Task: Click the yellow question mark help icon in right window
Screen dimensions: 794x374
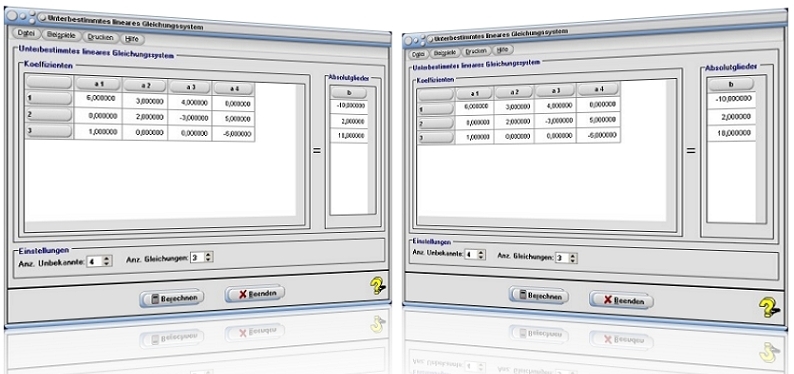Action: click(x=769, y=307)
